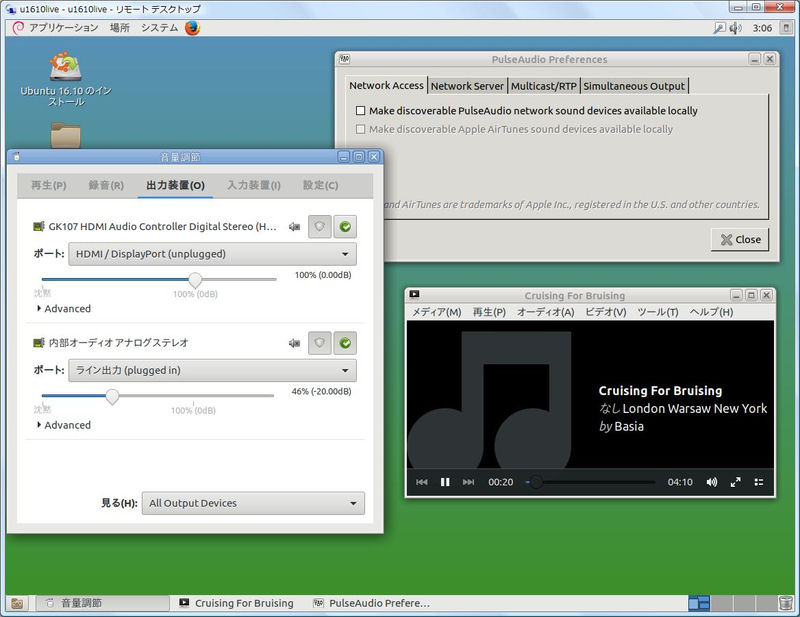Viewport: 800px width, 617px height.
Task: Close the PulseAudio Preferences dialog with Close button
Action: pyautogui.click(x=740, y=239)
